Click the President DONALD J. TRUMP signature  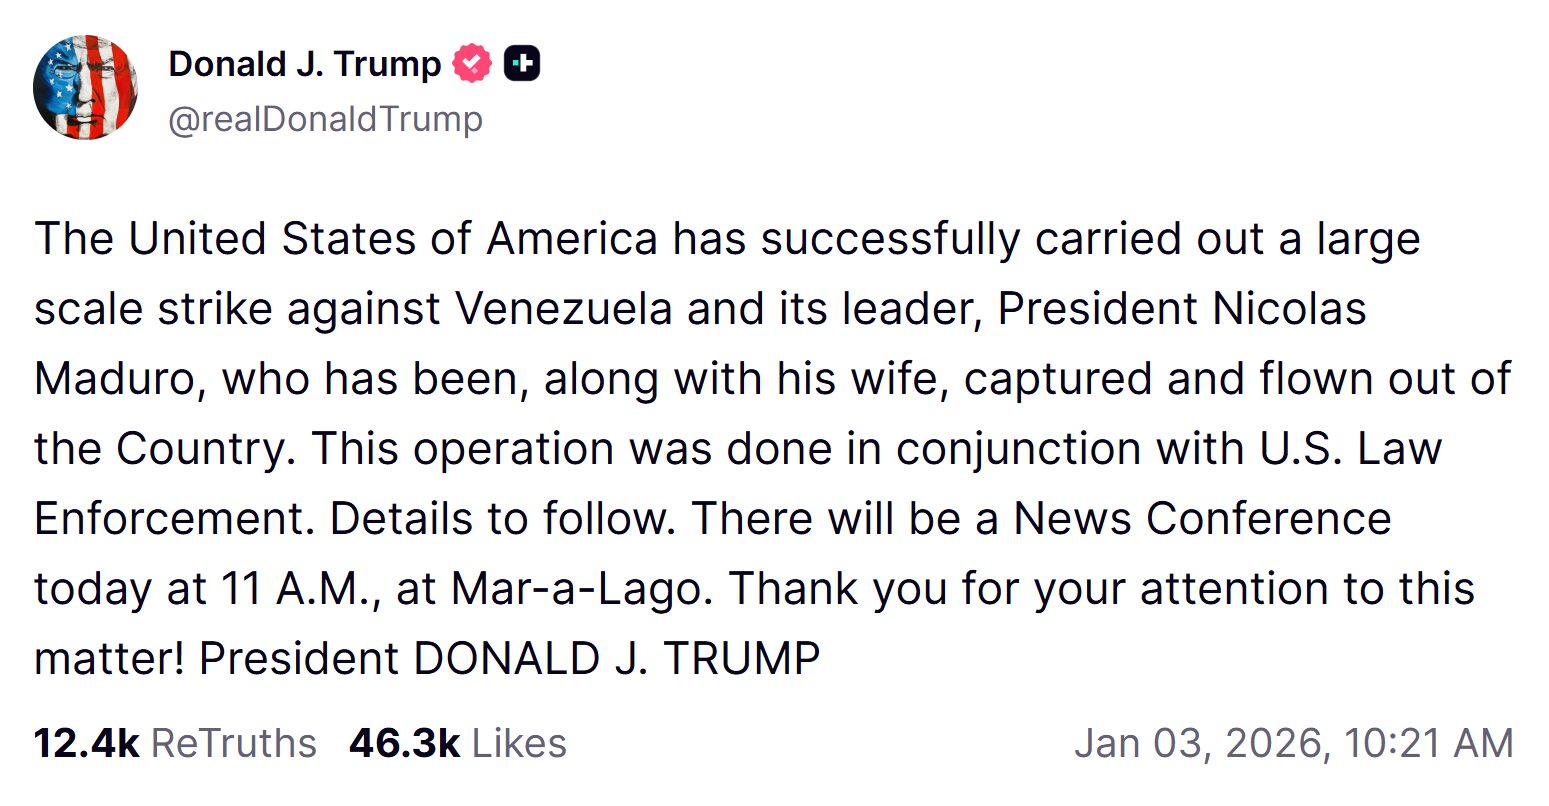[x=509, y=659]
